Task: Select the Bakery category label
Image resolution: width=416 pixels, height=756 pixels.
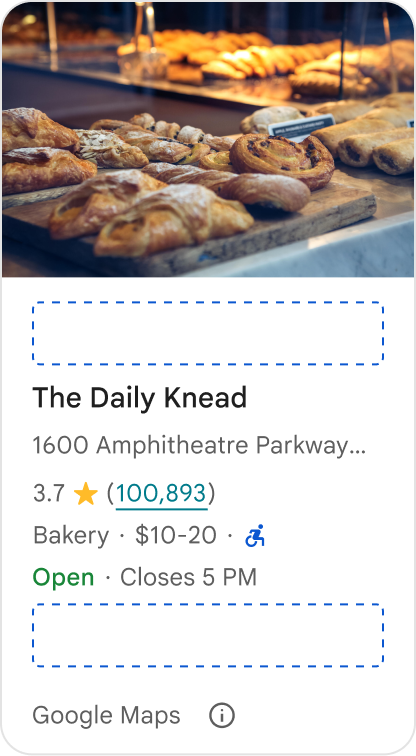Action: pyautogui.click(x=71, y=536)
